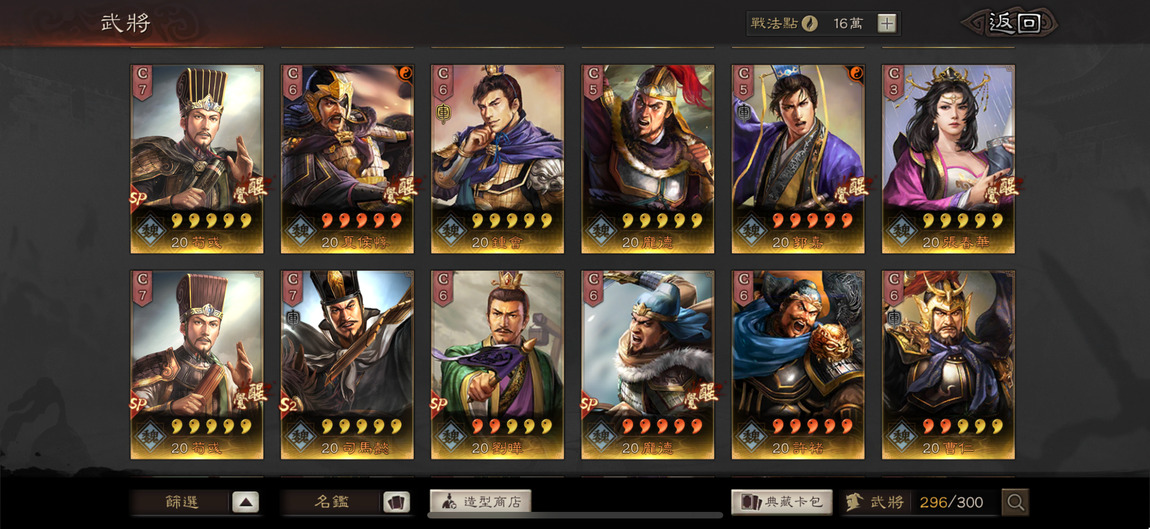Open the 造型商店 skin shop
The image size is (1150, 529).
tap(480, 503)
